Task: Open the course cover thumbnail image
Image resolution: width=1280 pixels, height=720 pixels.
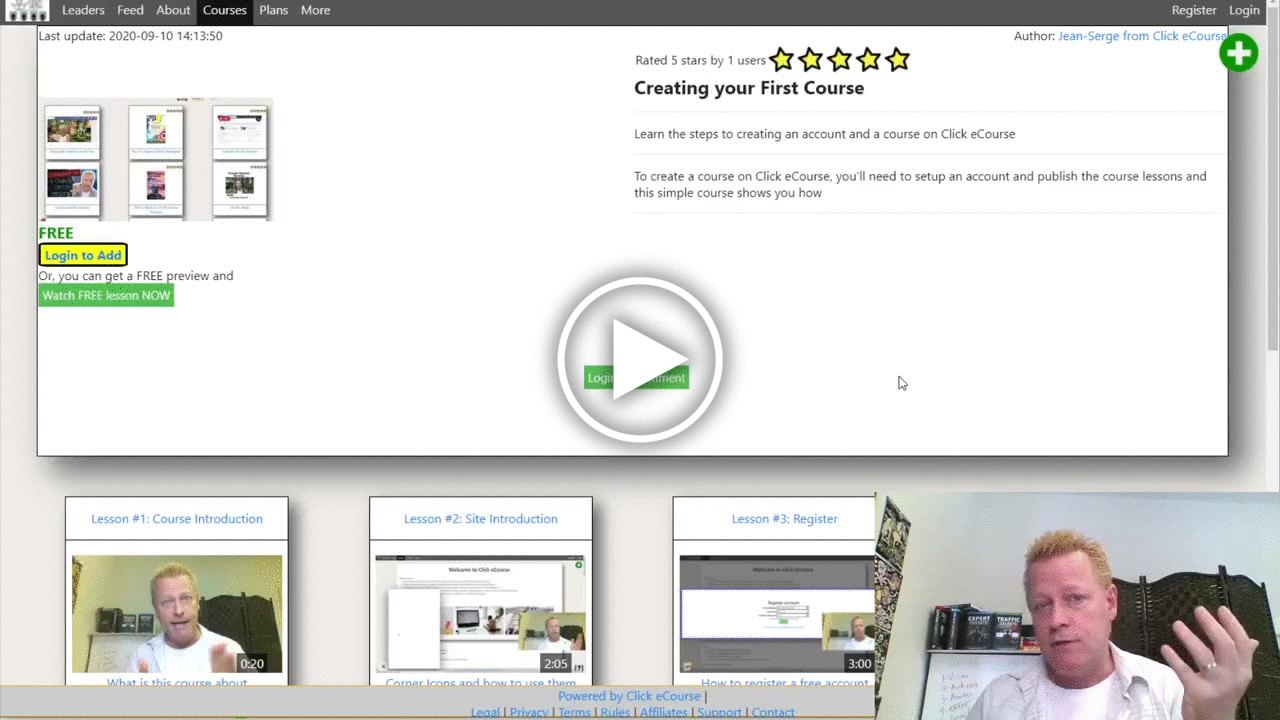Action: coord(155,159)
